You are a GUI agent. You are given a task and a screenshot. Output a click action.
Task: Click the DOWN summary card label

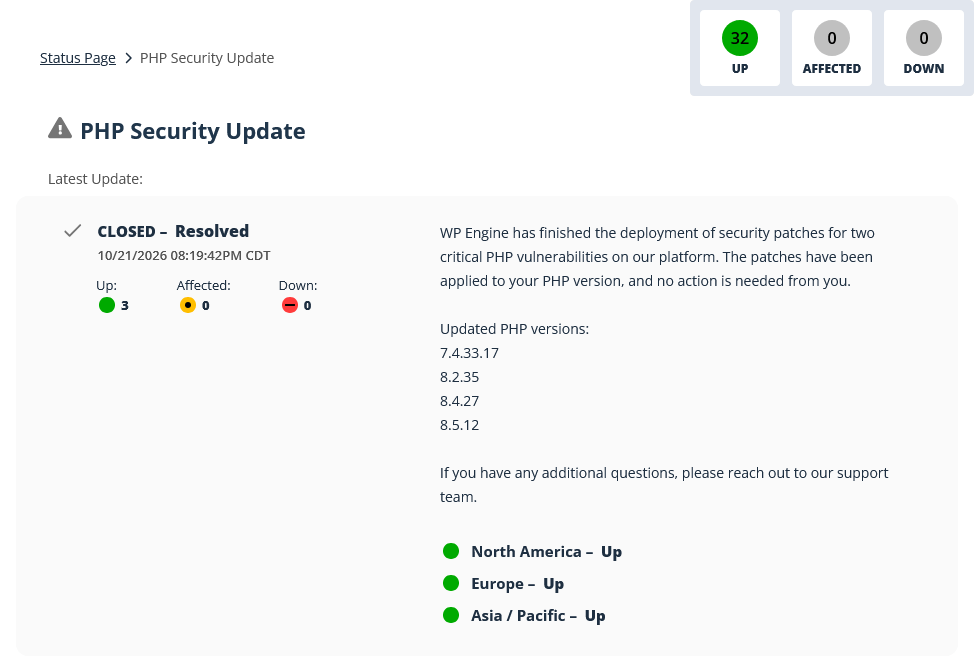pos(924,68)
